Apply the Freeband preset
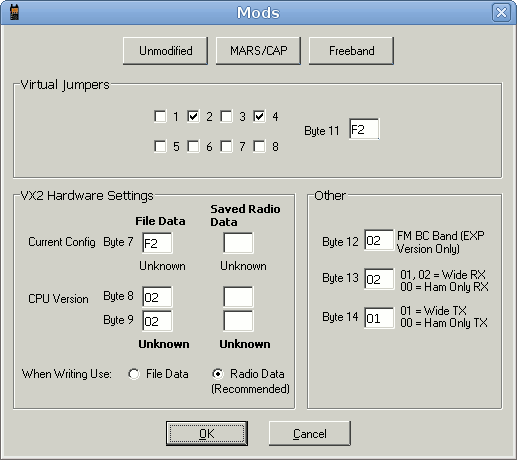 [x=351, y=51]
